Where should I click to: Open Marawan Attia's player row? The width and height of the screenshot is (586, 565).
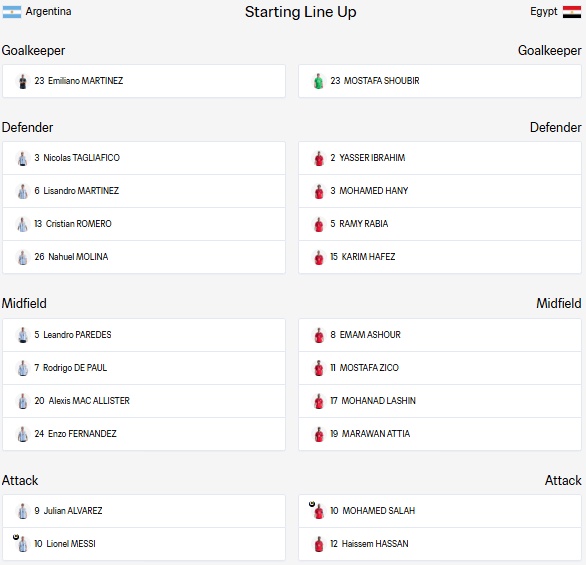440,434
